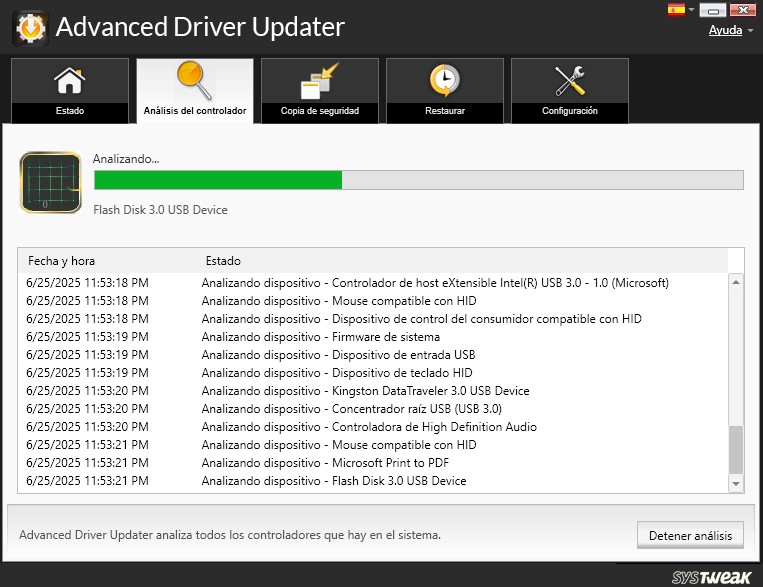763x587 pixels.
Task: Select the Microsoft Print to PDF row
Action: (373, 463)
